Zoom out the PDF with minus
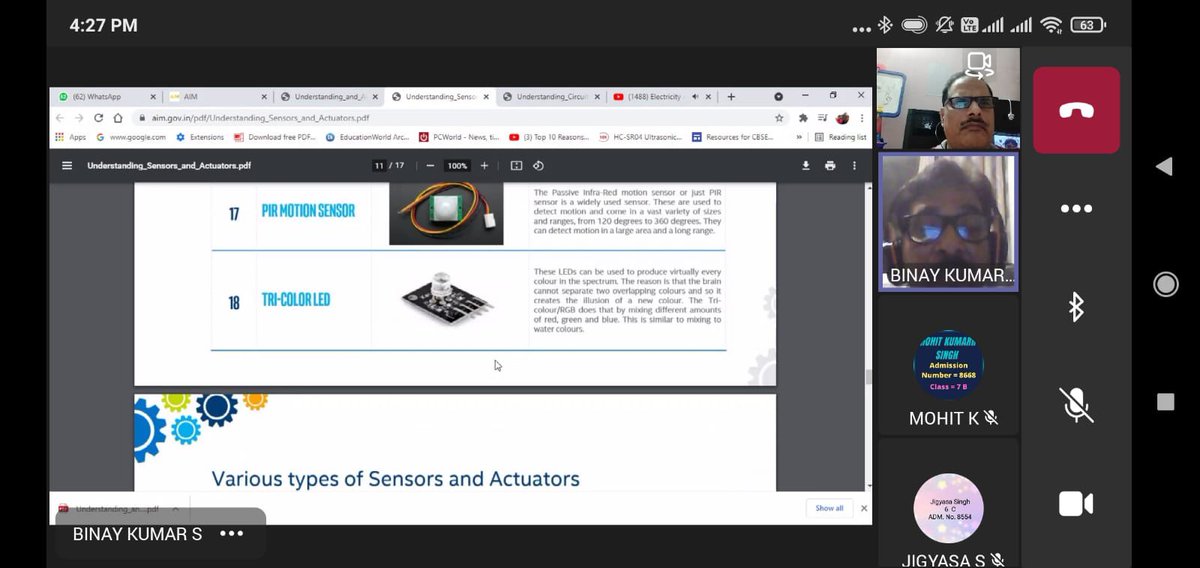The image size is (1200, 568). [x=430, y=165]
